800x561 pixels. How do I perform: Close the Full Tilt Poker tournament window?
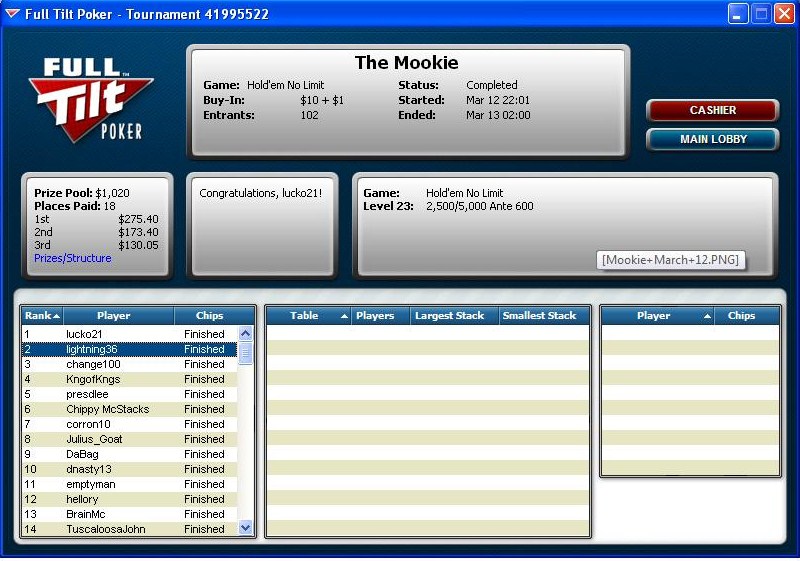click(x=784, y=14)
